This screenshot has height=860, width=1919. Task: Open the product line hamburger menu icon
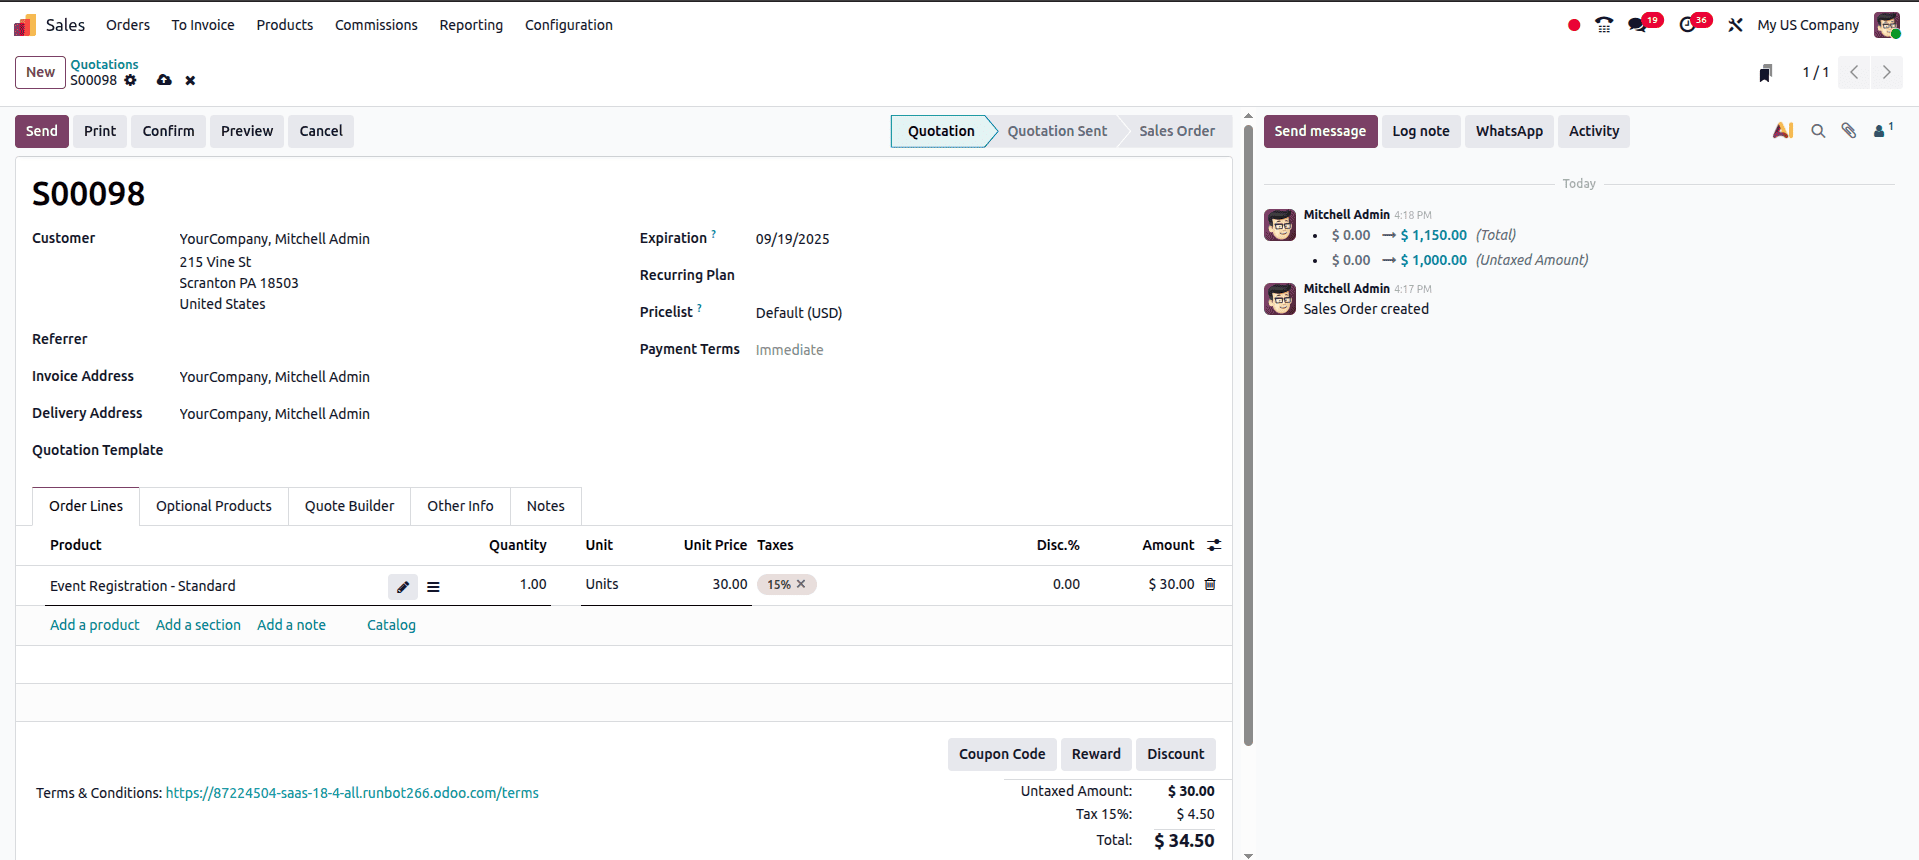click(x=433, y=587)
